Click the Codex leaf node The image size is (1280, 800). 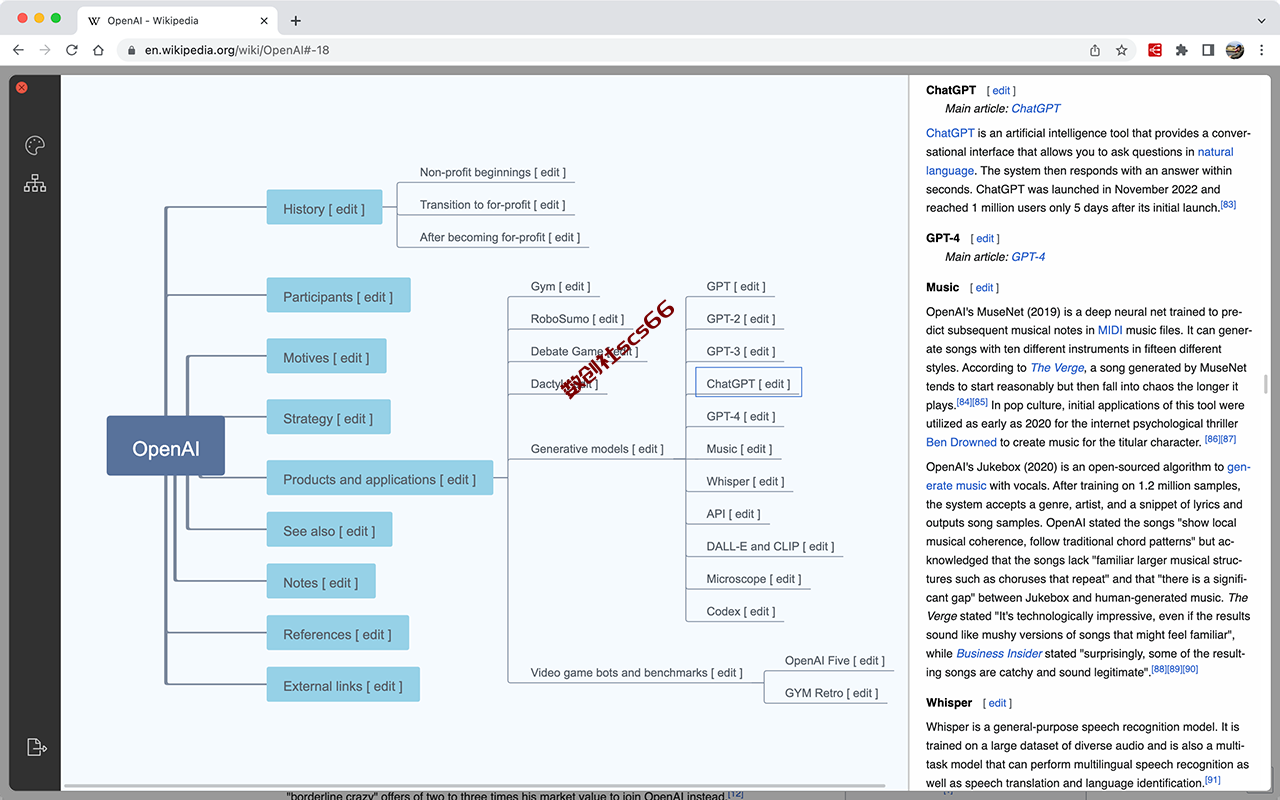pos(740,611)
